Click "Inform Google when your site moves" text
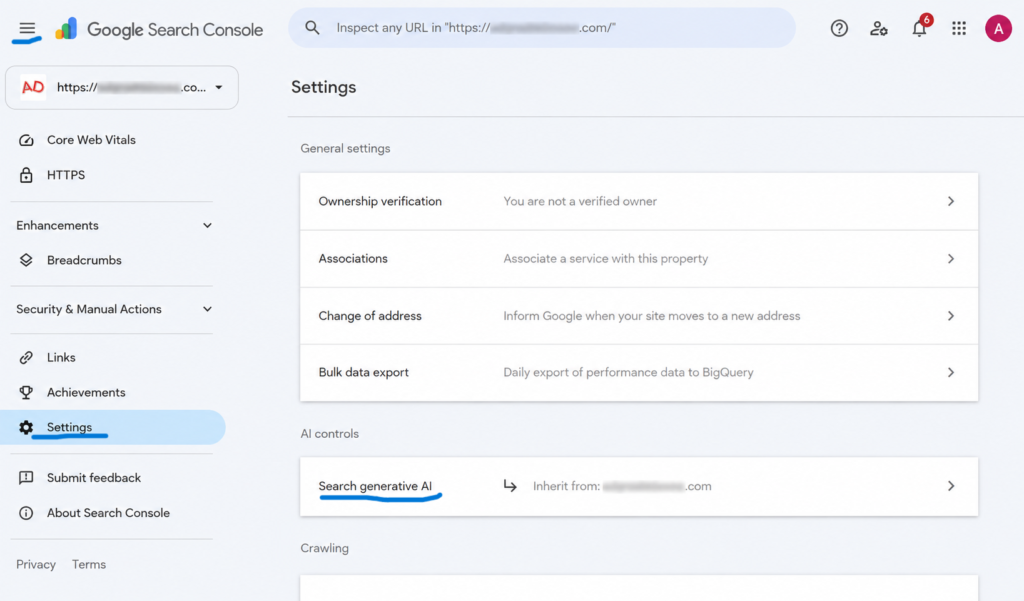 pos(652,316)
